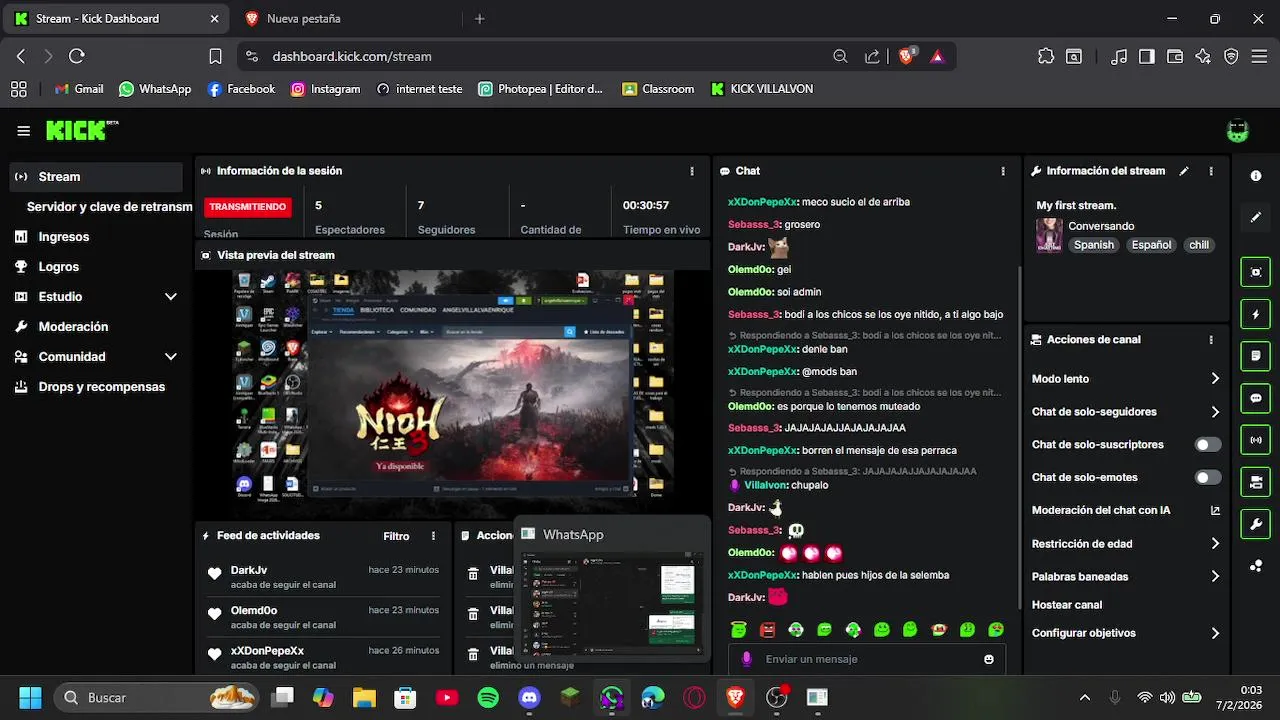Open Acciones de canal options menu

1211,340
